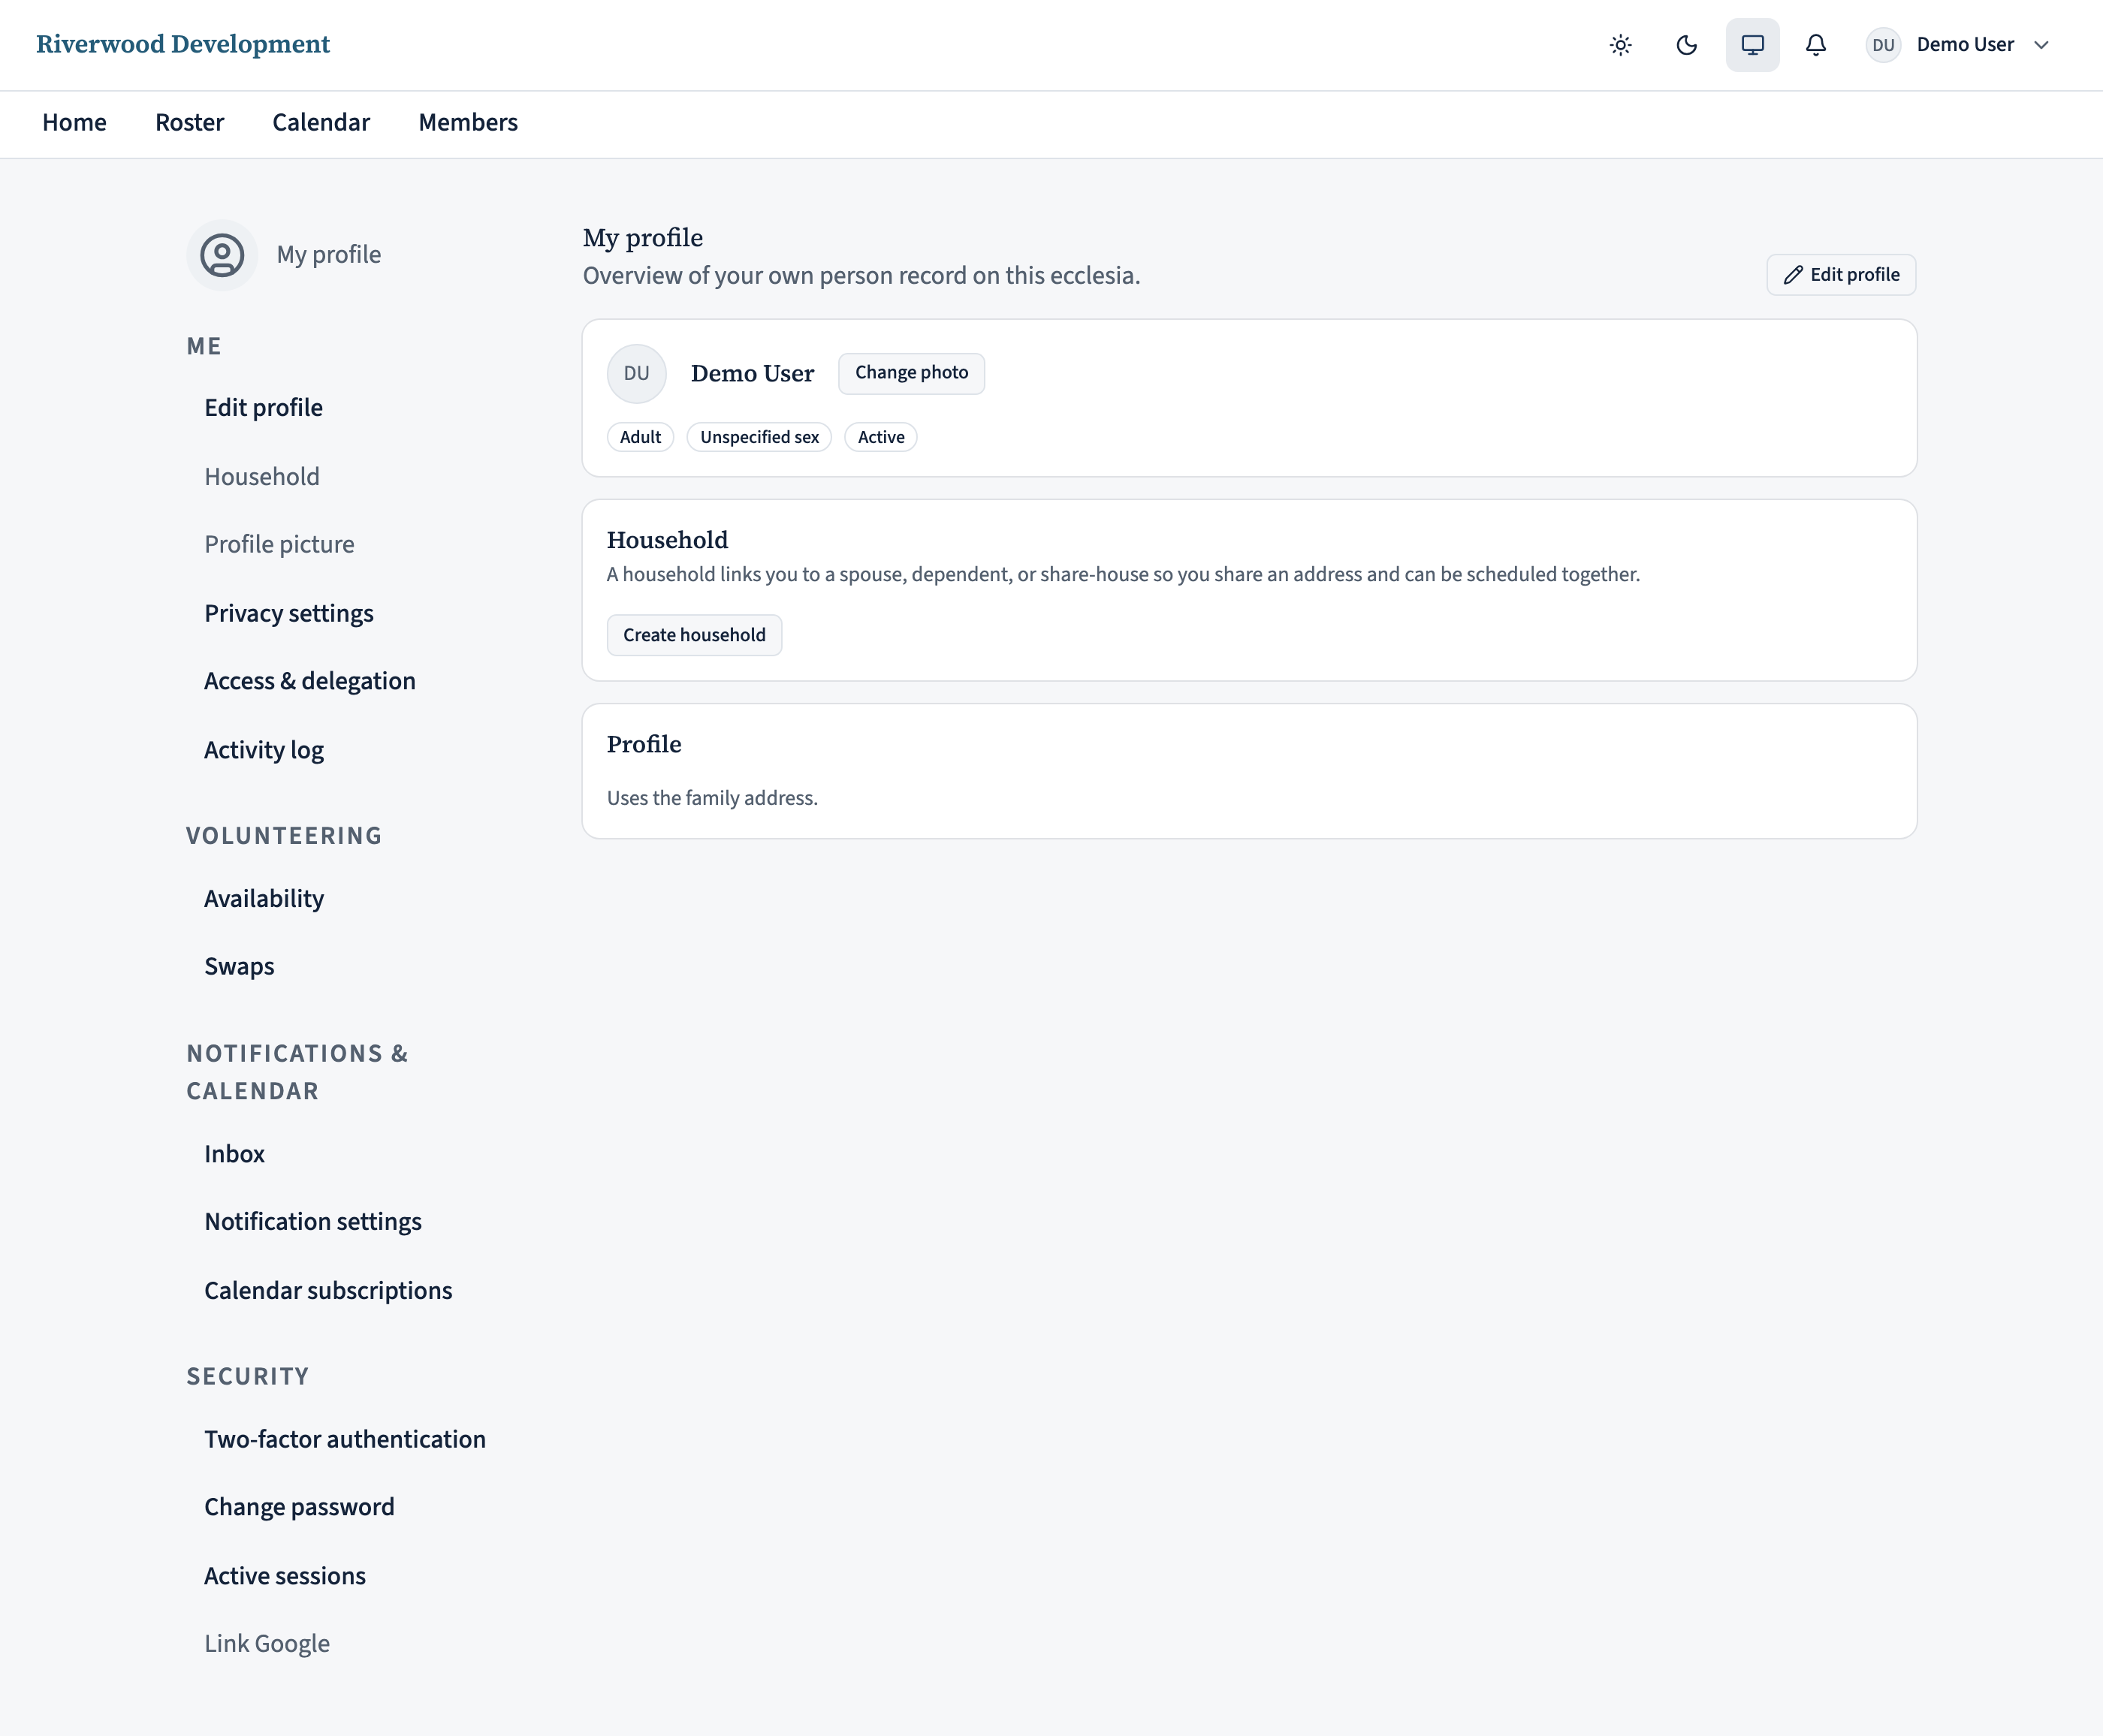Click the DU avatar in profile card
The height and width of the screenshot is (1736, 2103).
(636, 373)
